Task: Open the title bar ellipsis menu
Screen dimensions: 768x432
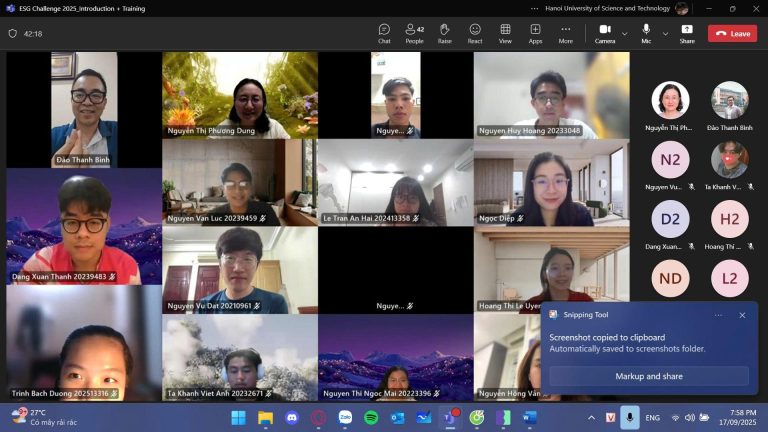Action: tap(534, 8)
